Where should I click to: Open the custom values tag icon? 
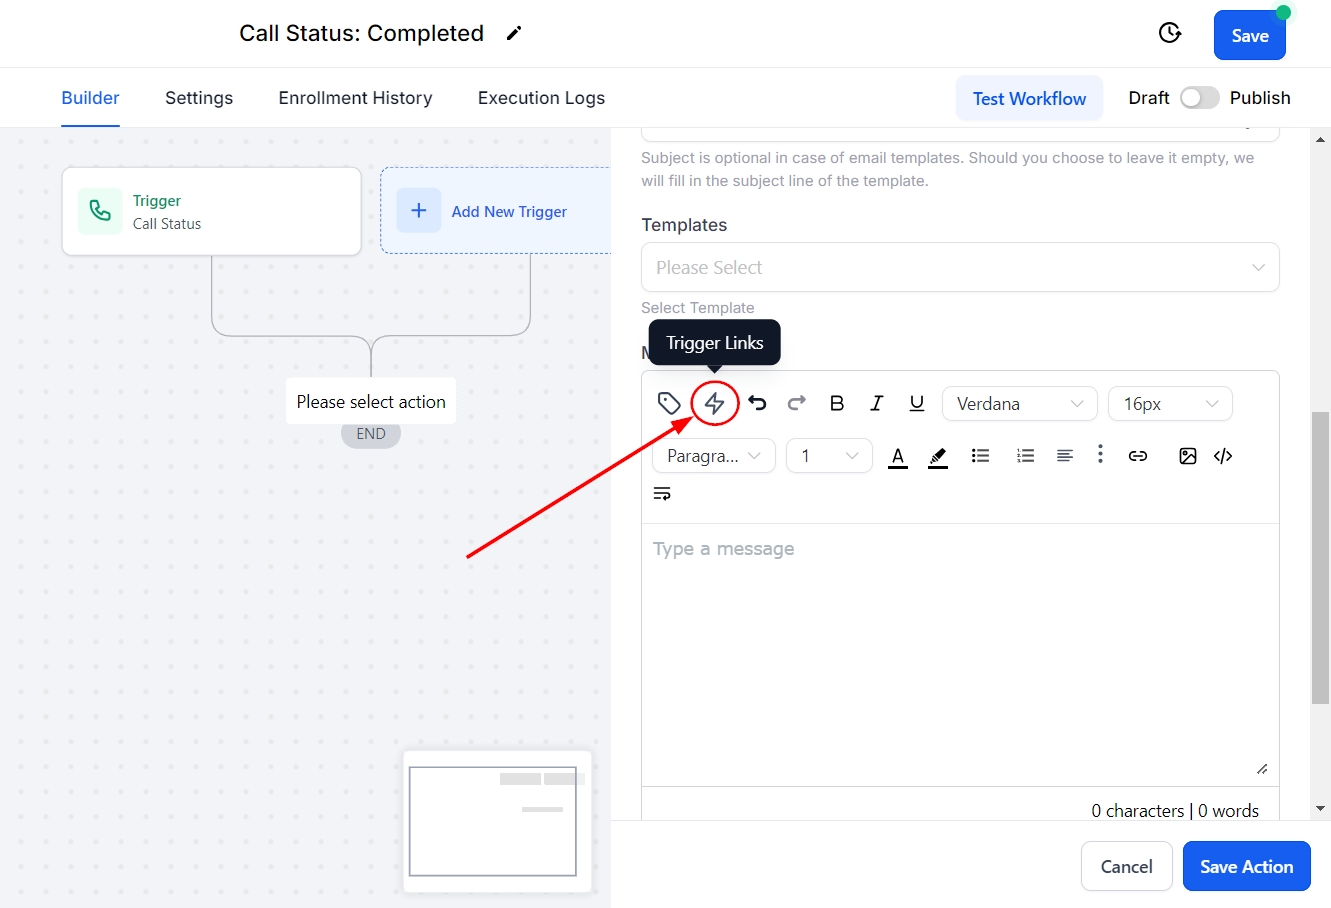(x=669, y=403)
